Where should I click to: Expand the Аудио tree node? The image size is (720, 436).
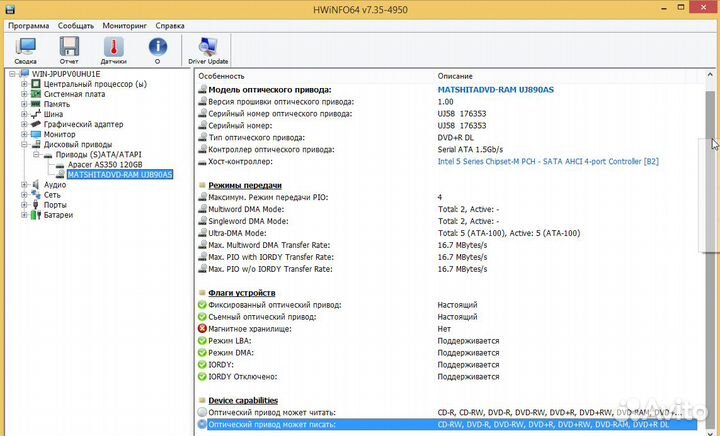(24, 184)
